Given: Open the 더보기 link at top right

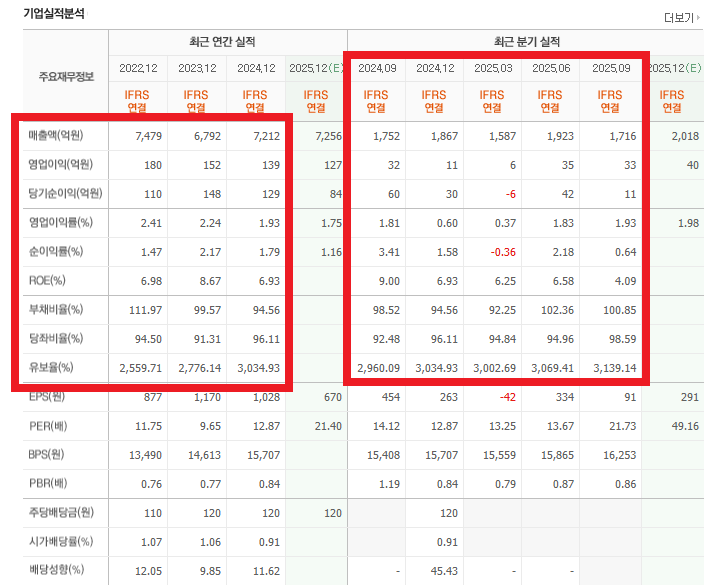Looking at the screenshot, I should (681, 17).
